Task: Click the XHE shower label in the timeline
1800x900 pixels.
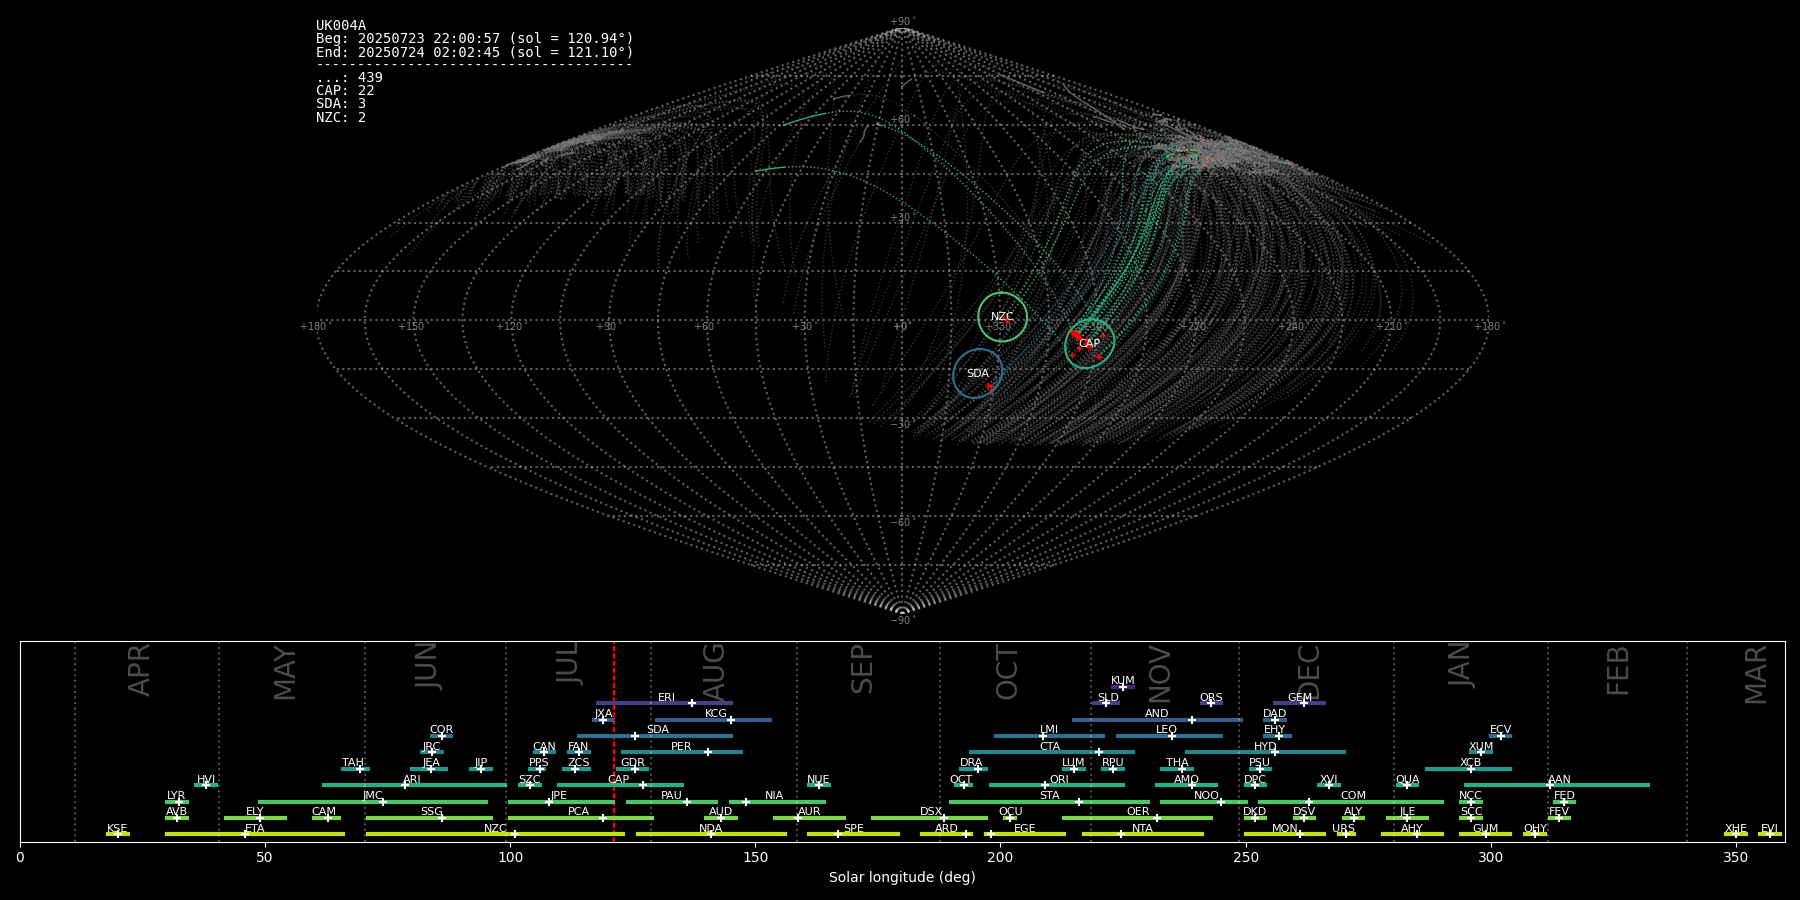Action: tap(1736, 829)
